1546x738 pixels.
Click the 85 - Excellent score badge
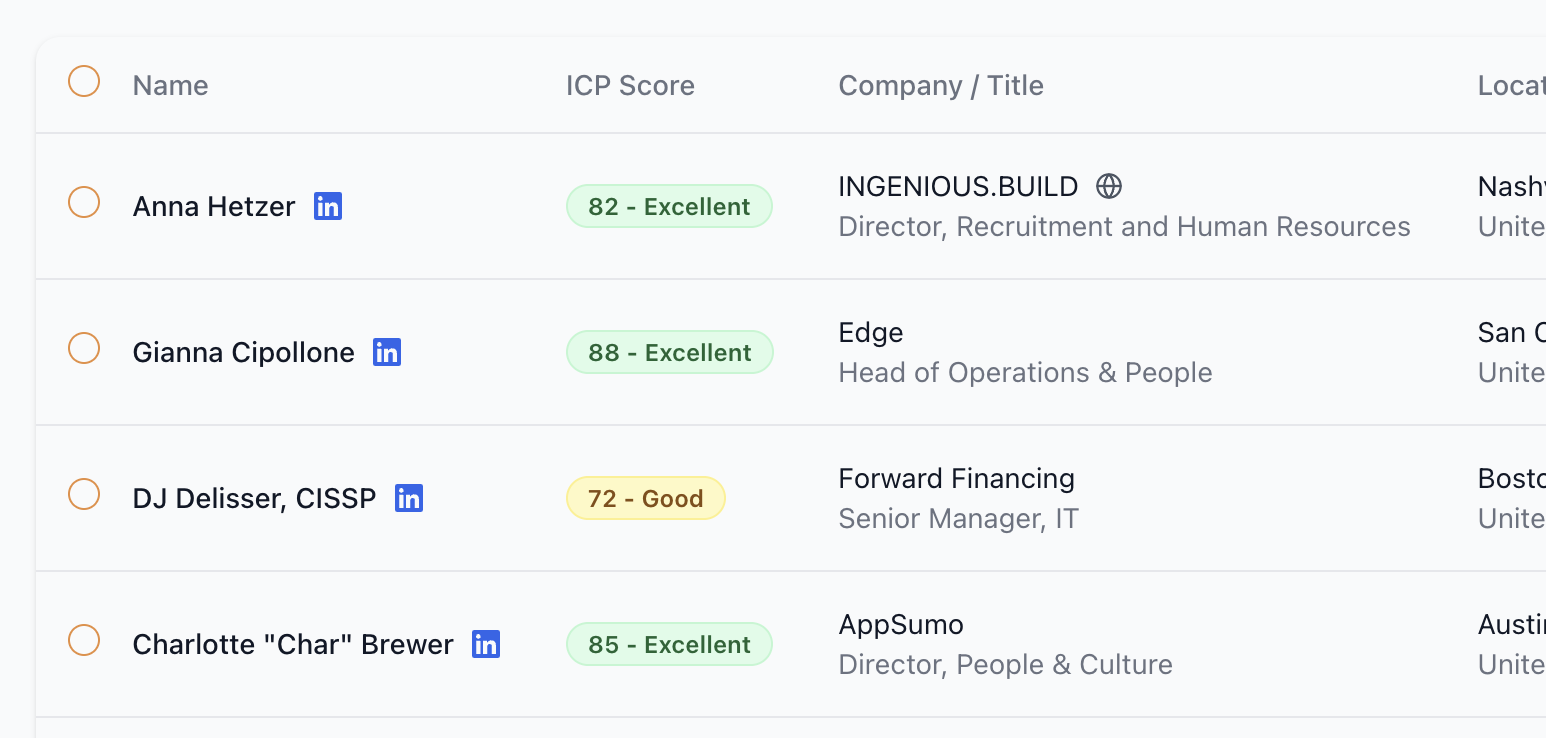pyautogui.click(x=669, y=645)
